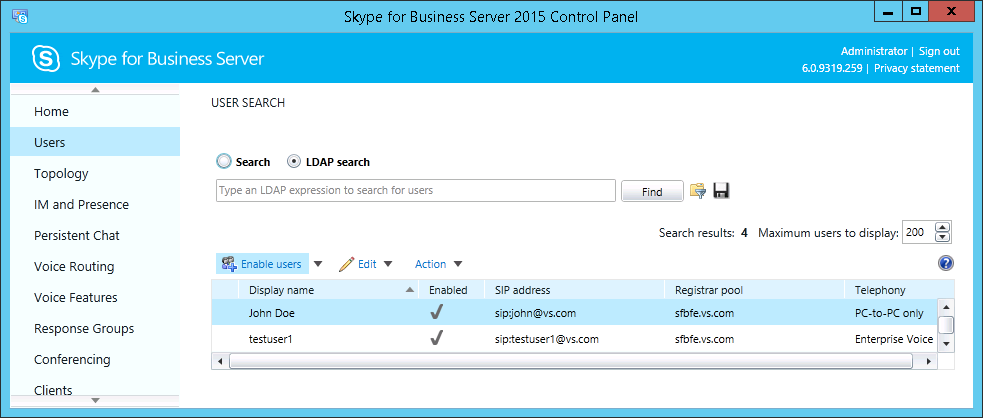Expand the Enable users dropdown arrow
This screenshot has height=418, width=983.
318,264
